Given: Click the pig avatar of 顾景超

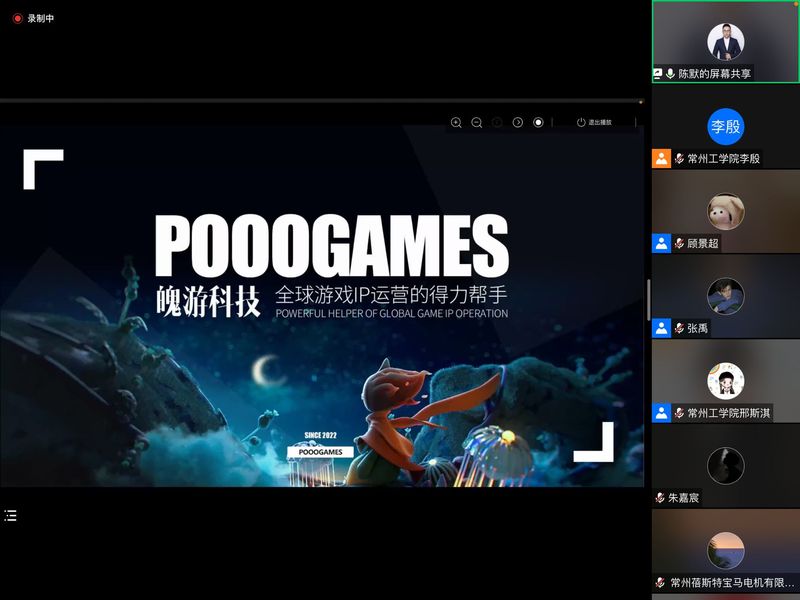Looking at the screenshot, I should tap(726, 210).
